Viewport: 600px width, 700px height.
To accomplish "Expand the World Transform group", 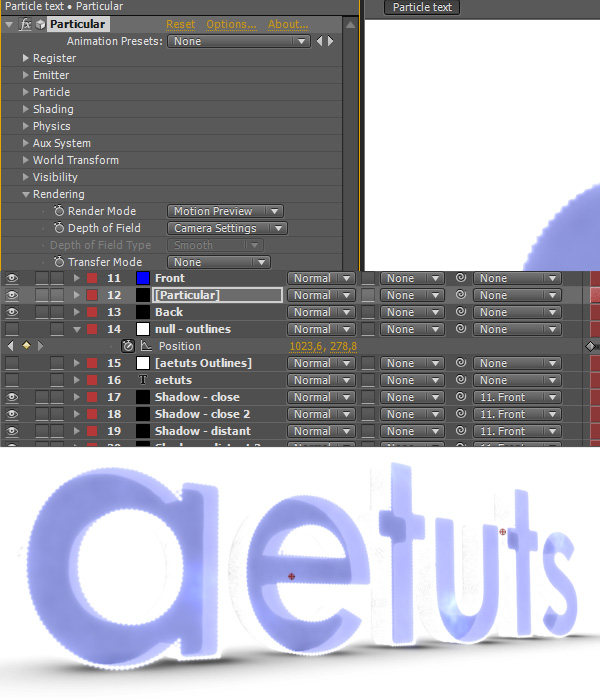I will point(25,160).
